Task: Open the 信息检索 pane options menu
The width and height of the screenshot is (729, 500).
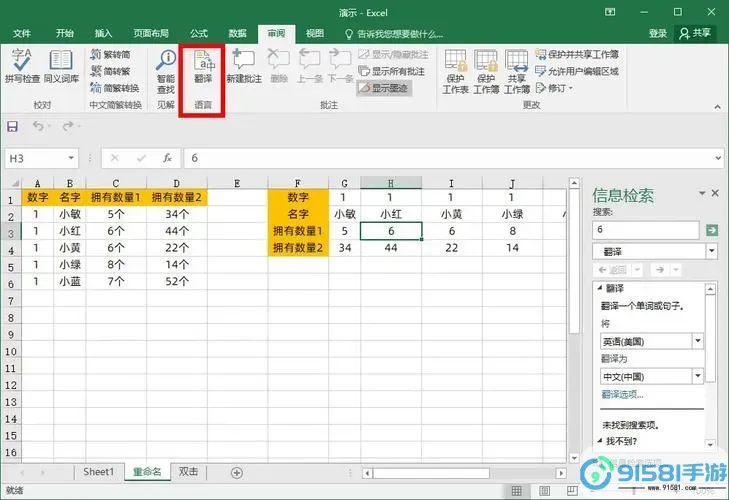Action: [702, 193]
